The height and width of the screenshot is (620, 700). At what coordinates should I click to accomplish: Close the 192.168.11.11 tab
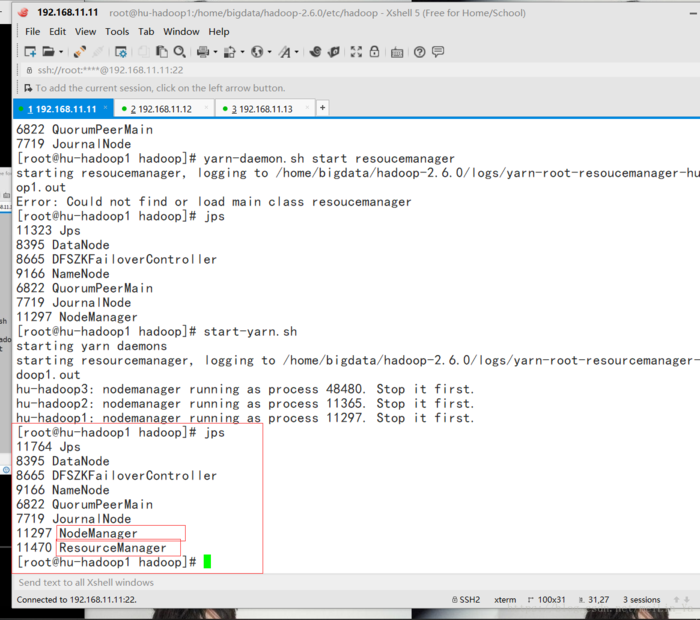tap(105, 107)
